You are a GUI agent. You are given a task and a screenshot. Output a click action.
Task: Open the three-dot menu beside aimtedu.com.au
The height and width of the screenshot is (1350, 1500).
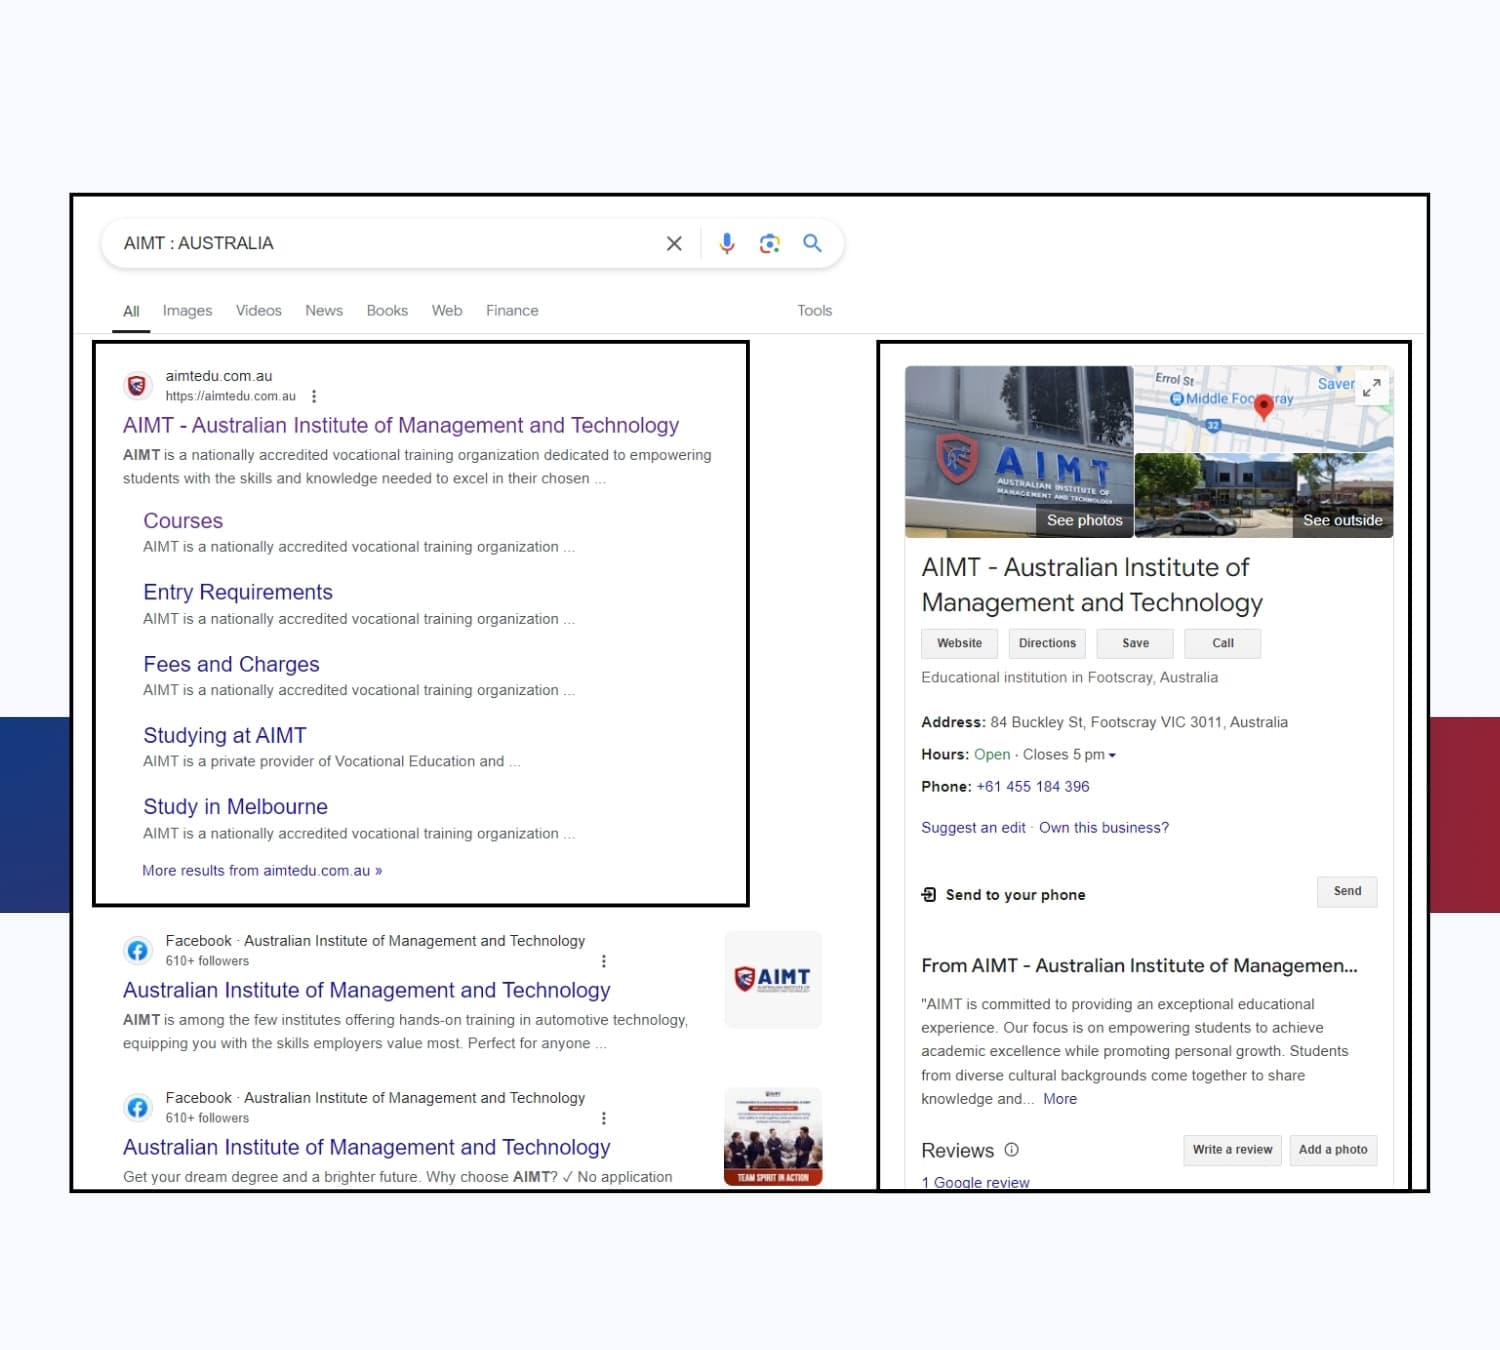click(x=314, y=396)
